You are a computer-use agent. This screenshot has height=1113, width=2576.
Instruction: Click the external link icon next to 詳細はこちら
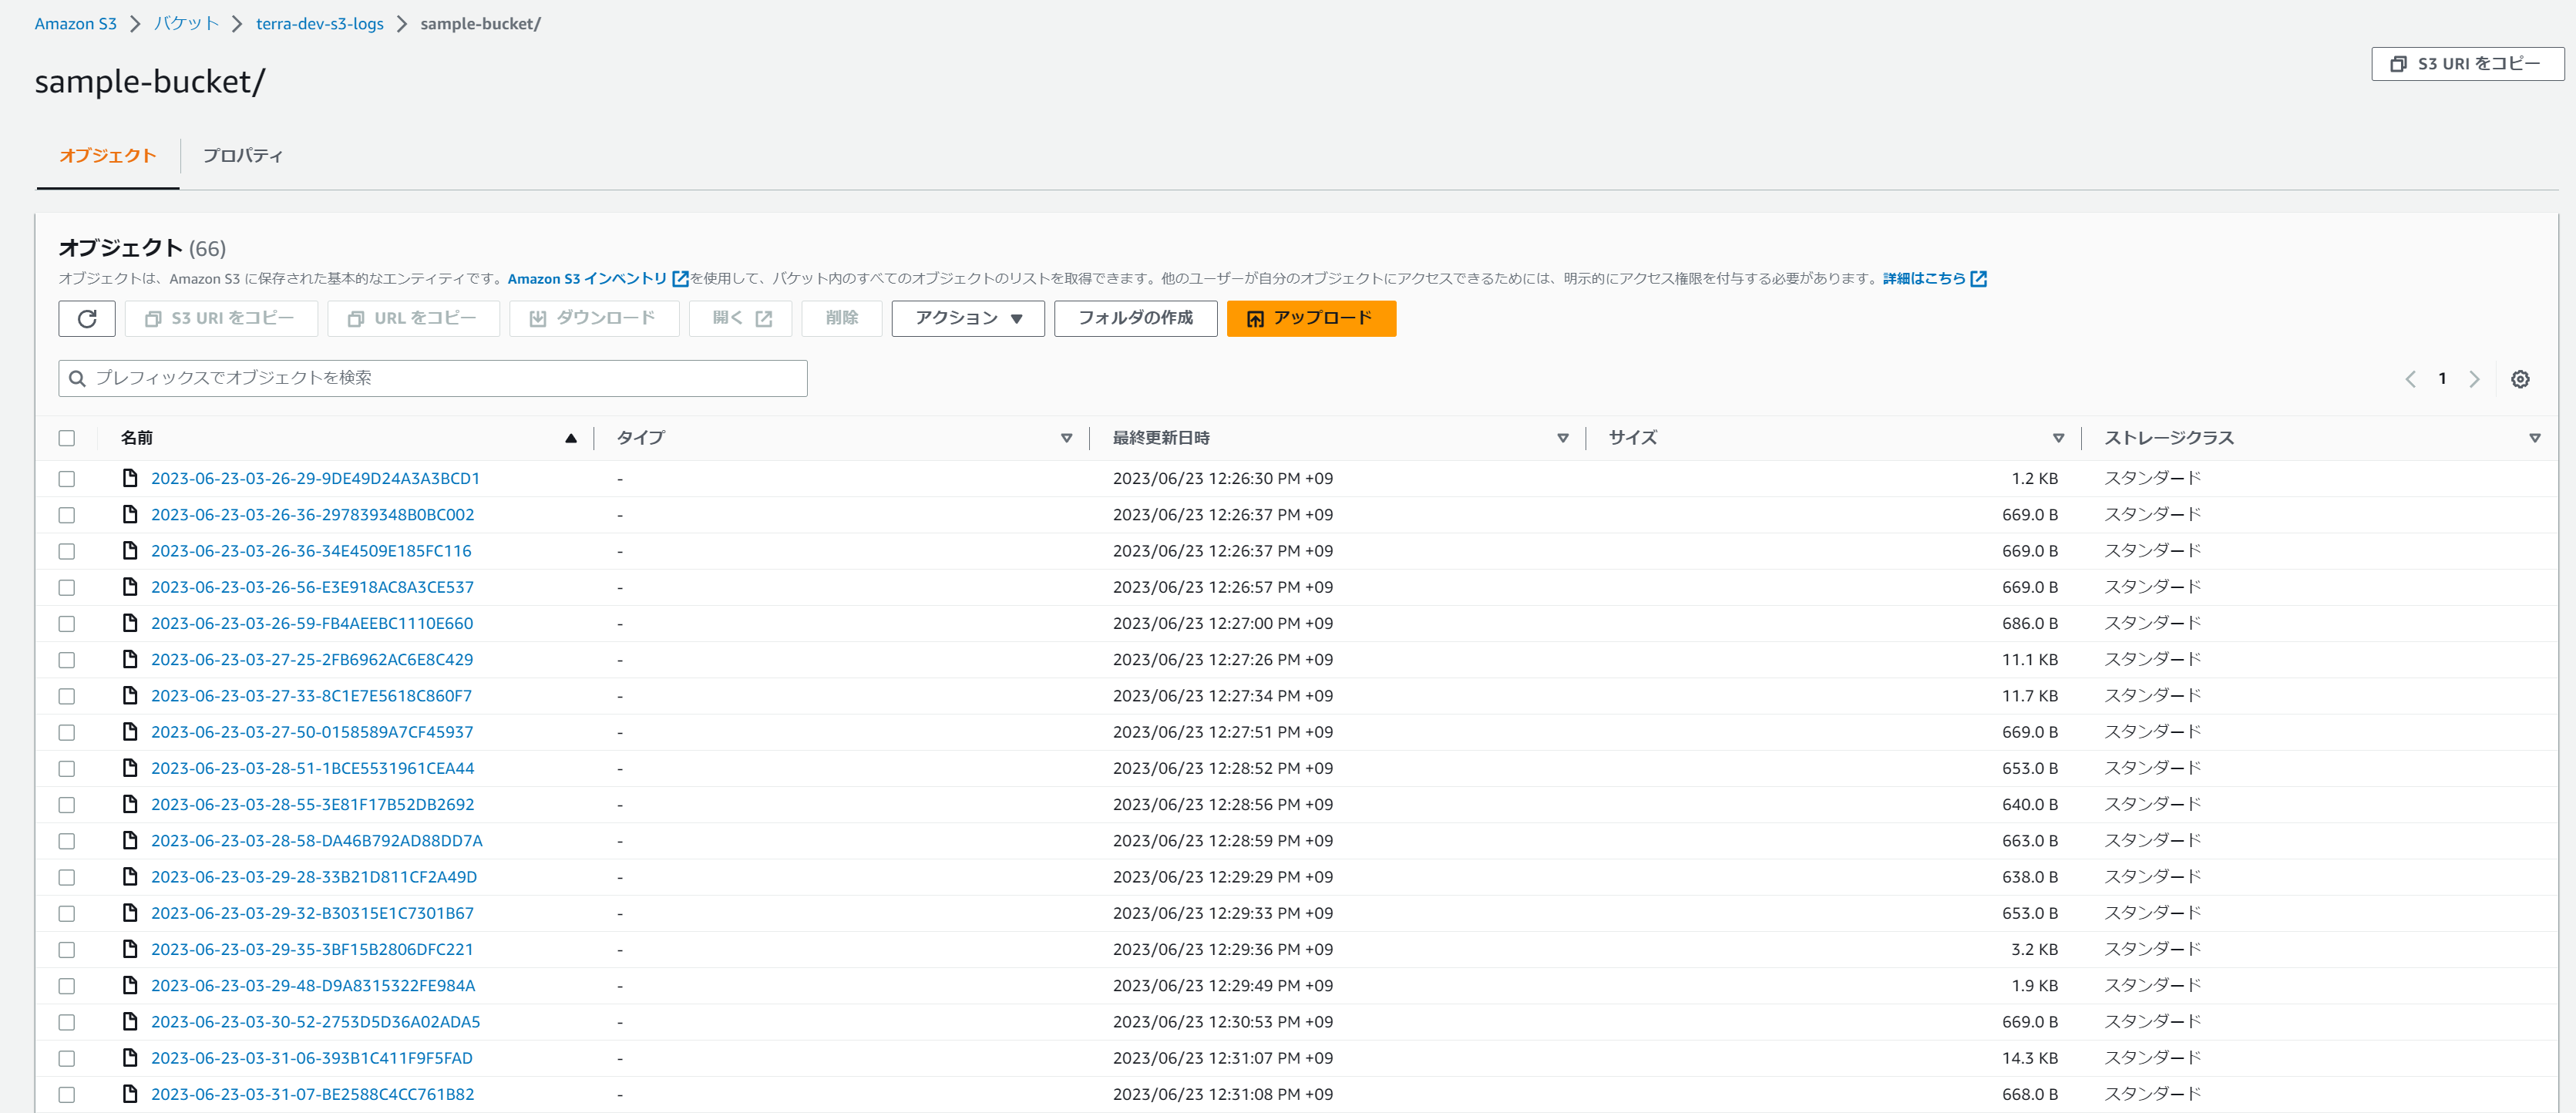(x=1978, y=279)
